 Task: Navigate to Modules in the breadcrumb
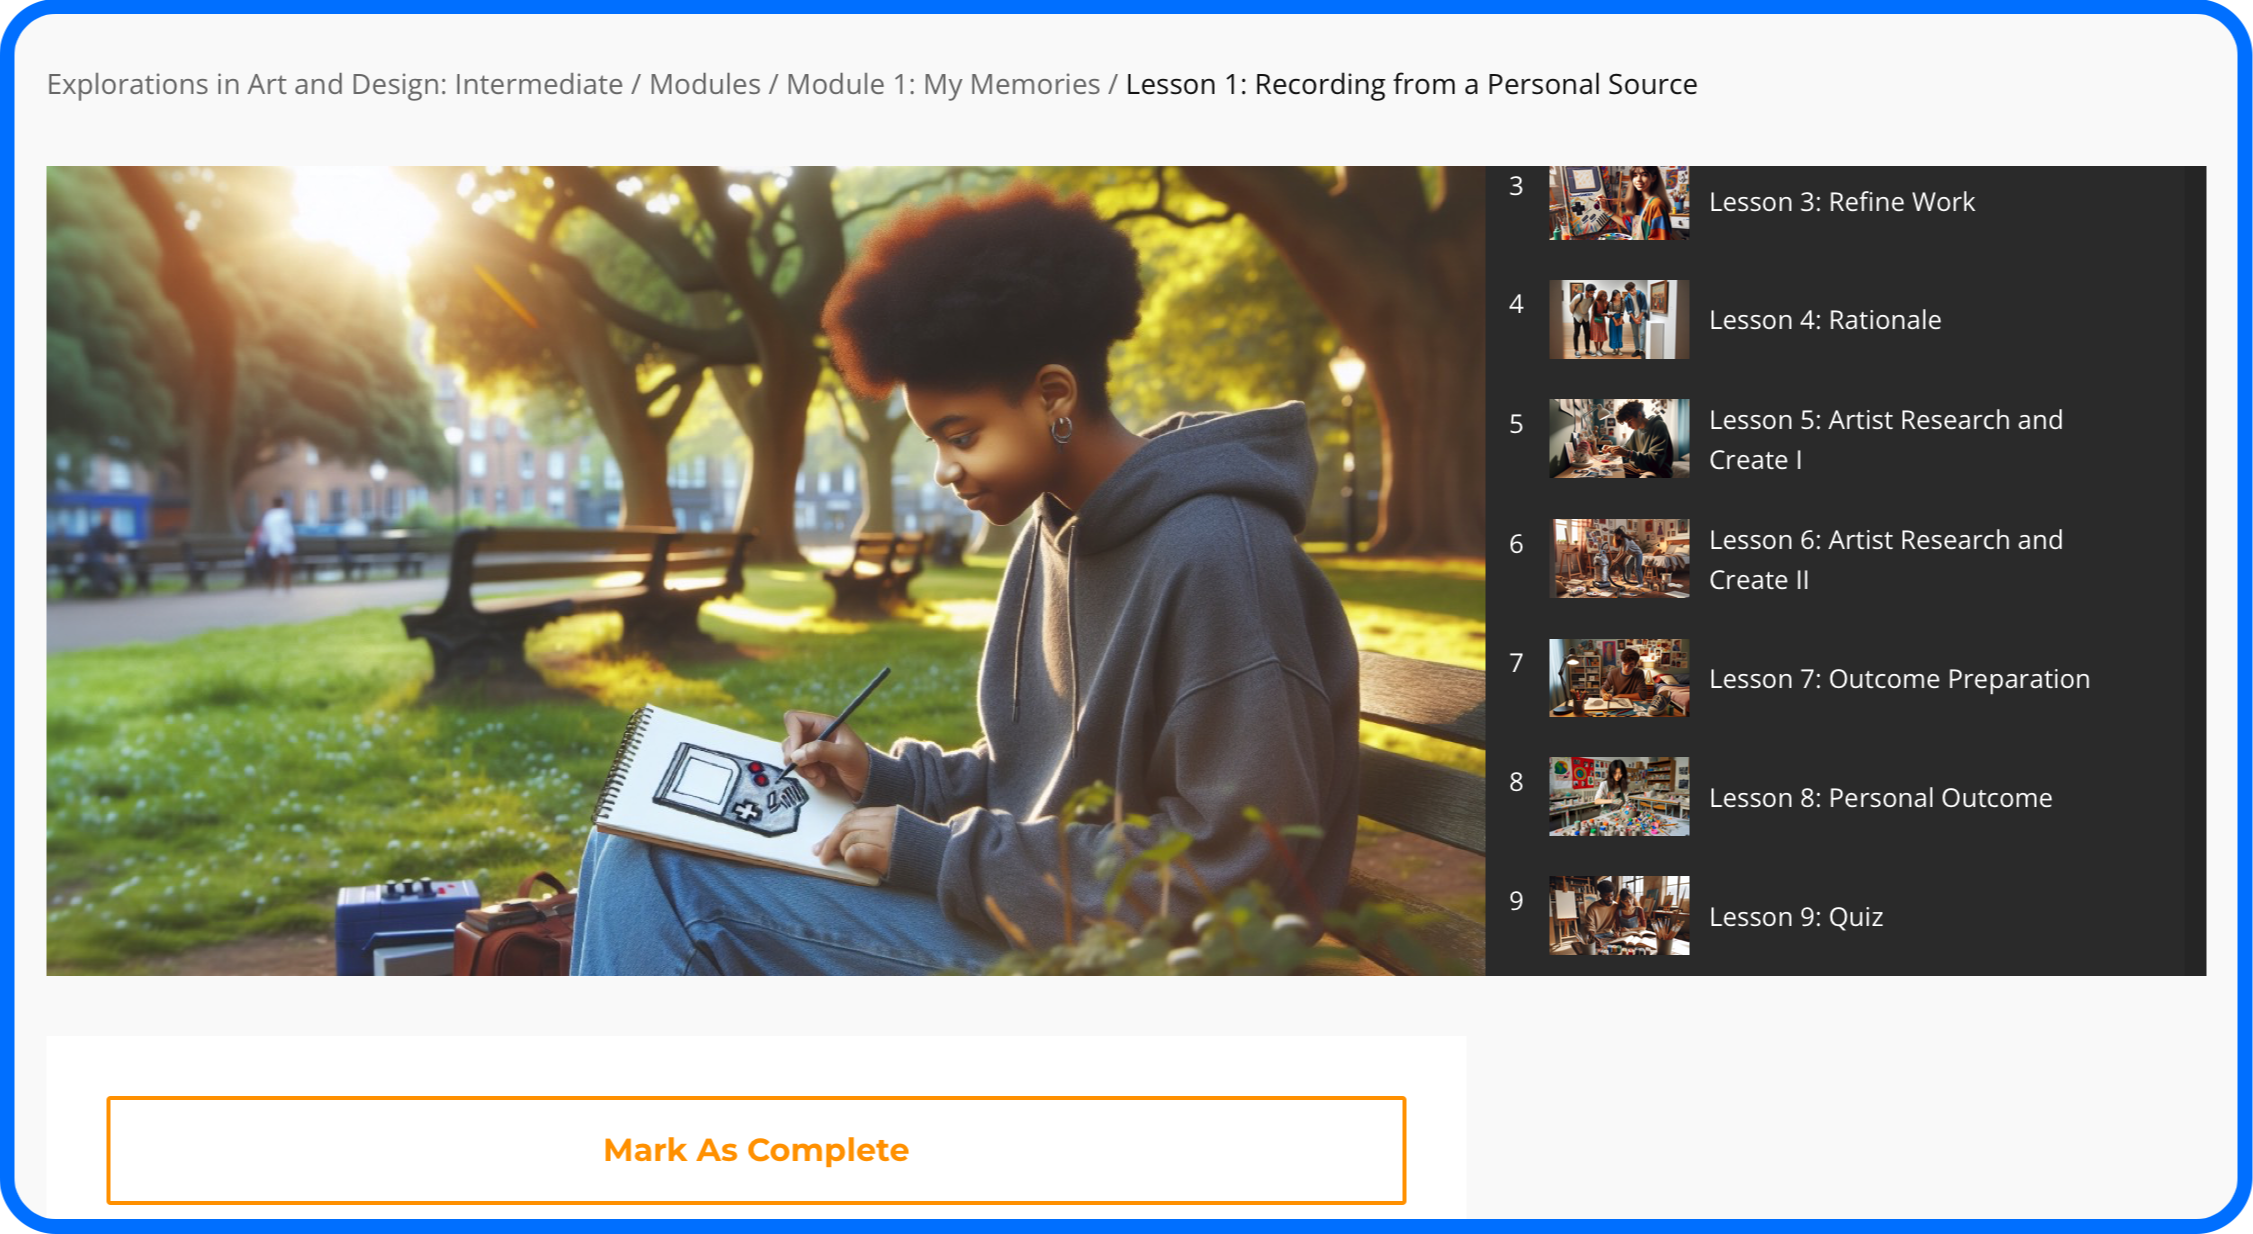click(704, 84)
